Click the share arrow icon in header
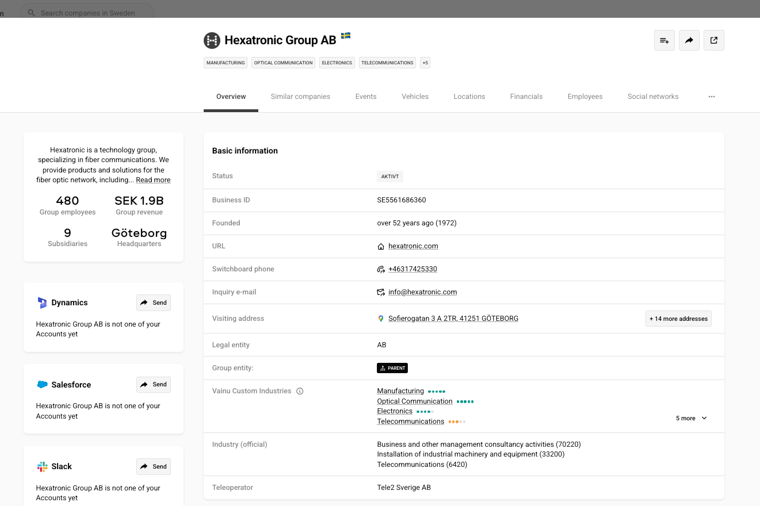This screenshot has width=760, height=506. pos(689,41)
